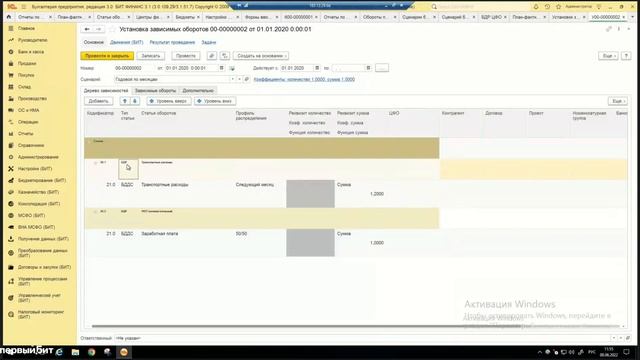Open the Главное section icon
The height and width of the screenshot is (360, 640).
[x=11, y=29]
